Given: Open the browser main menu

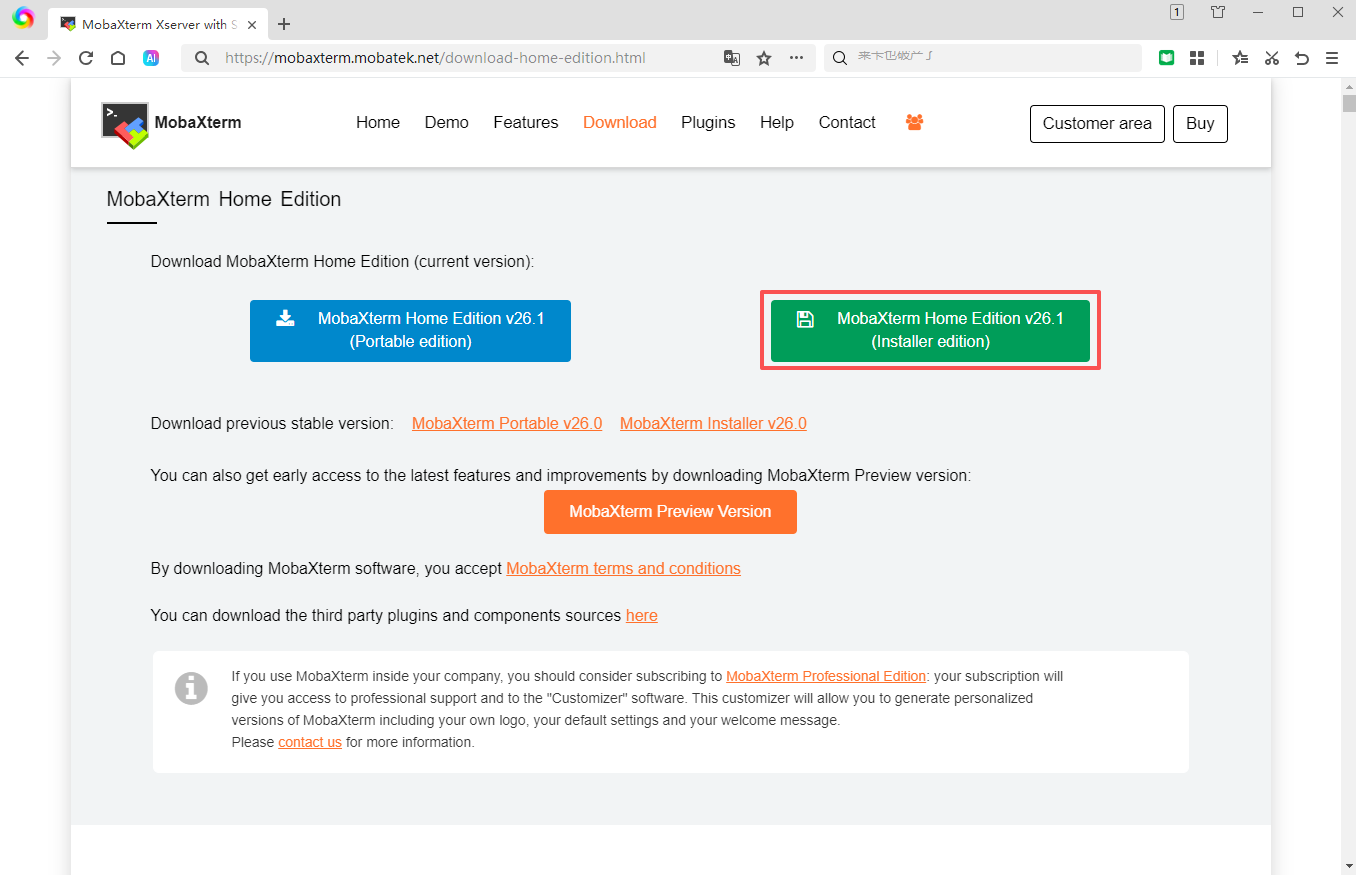Looking at the screenshot, I should pyautogui.click(x=1332, y=58).
